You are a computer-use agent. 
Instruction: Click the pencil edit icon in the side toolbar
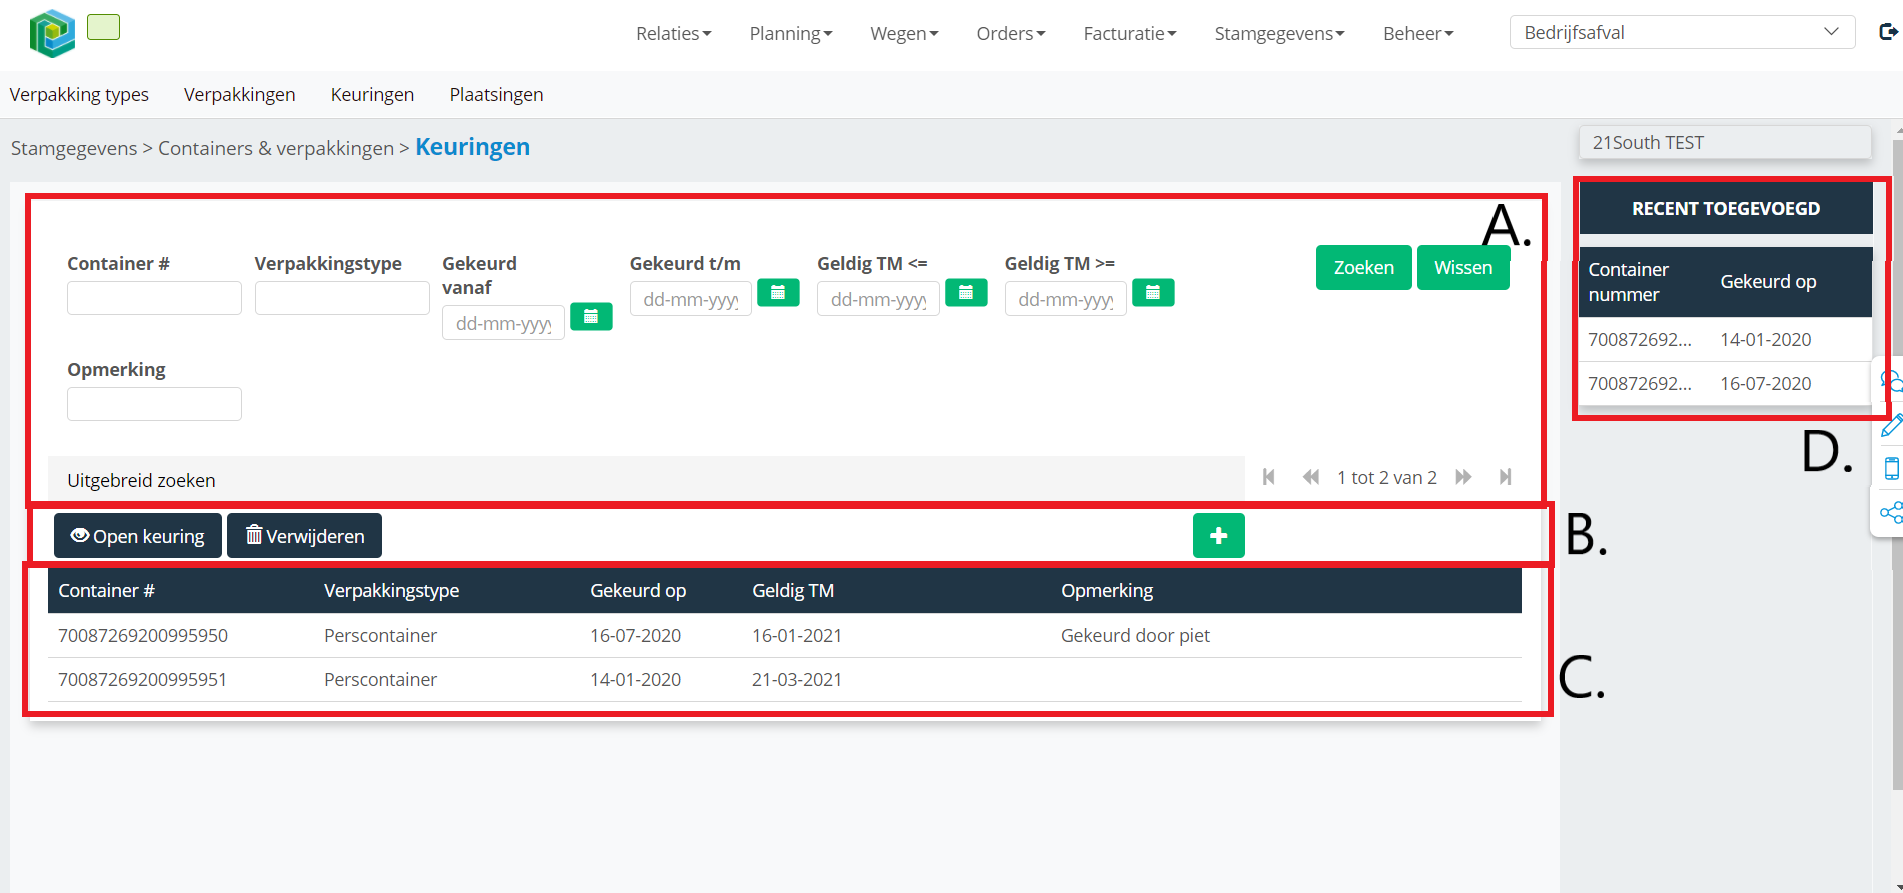1890,426
